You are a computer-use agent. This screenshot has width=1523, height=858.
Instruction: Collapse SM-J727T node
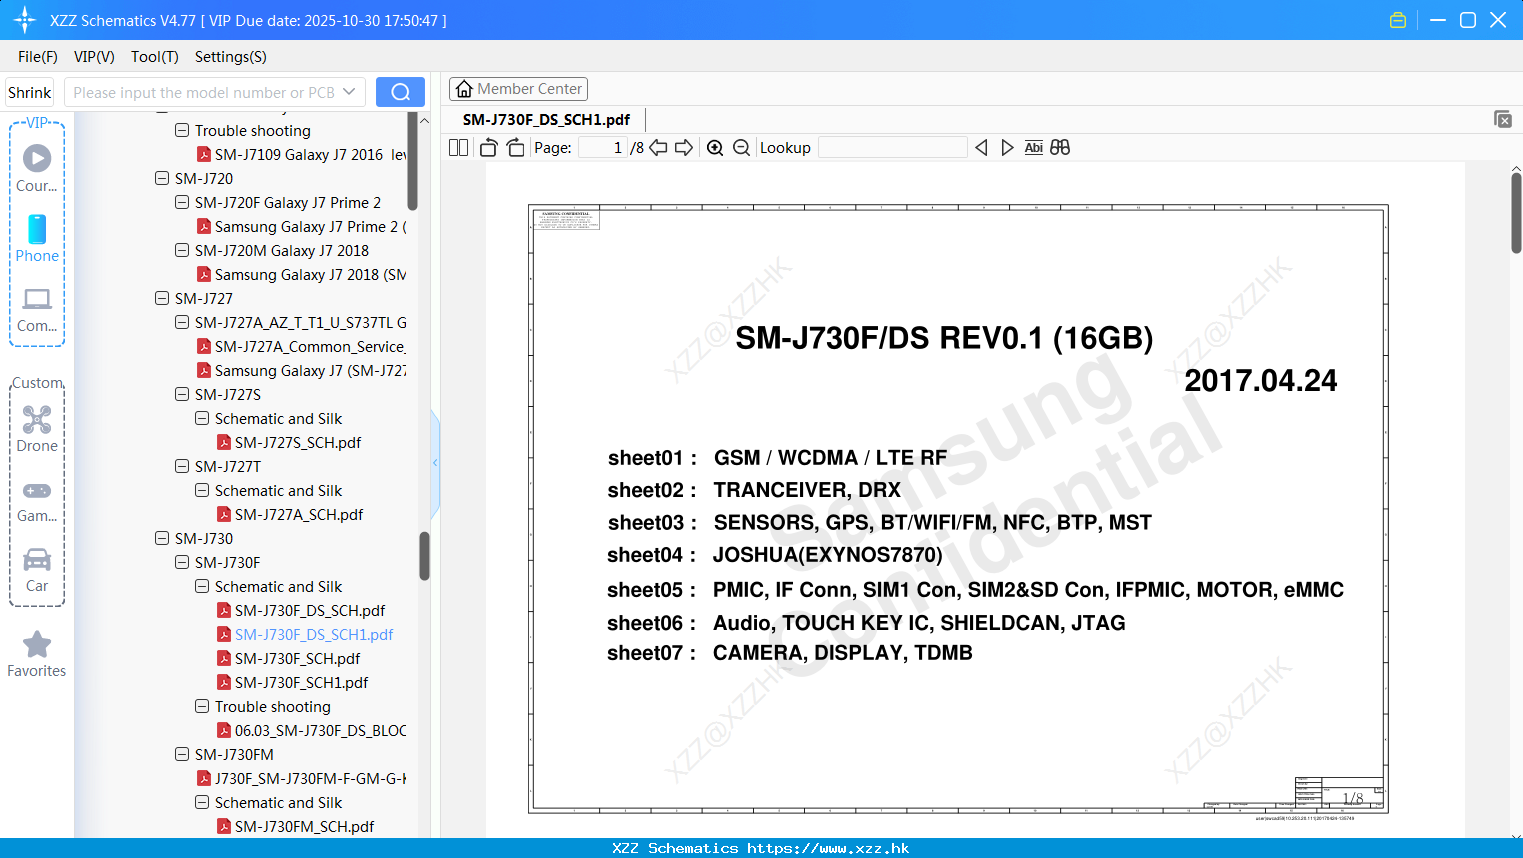click(x=182, y=466)
